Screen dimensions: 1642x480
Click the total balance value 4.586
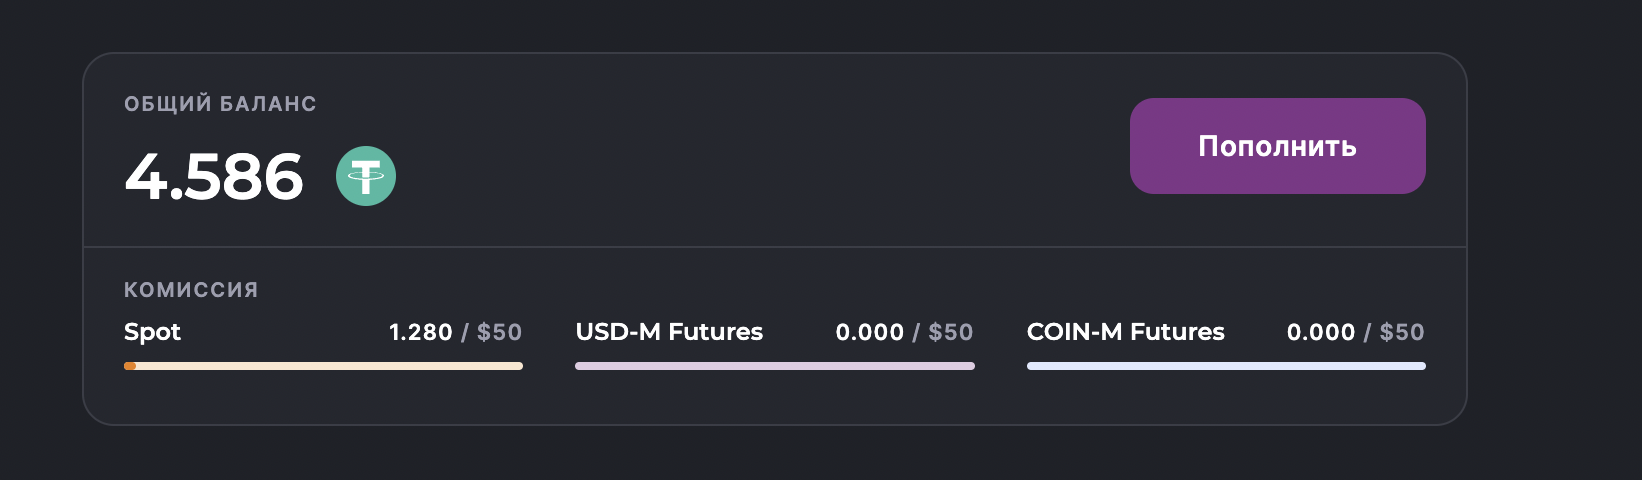click(x=214, y=177)
